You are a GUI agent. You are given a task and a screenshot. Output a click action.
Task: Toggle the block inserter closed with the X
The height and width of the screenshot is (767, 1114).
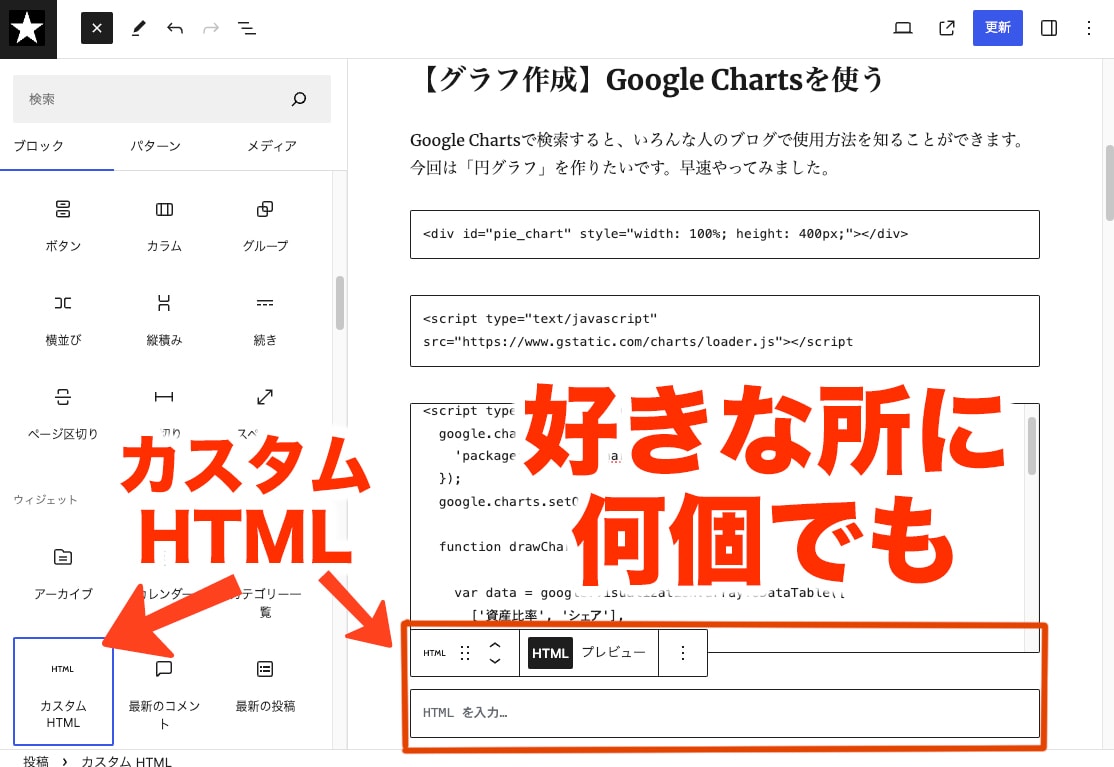(96, 28)
